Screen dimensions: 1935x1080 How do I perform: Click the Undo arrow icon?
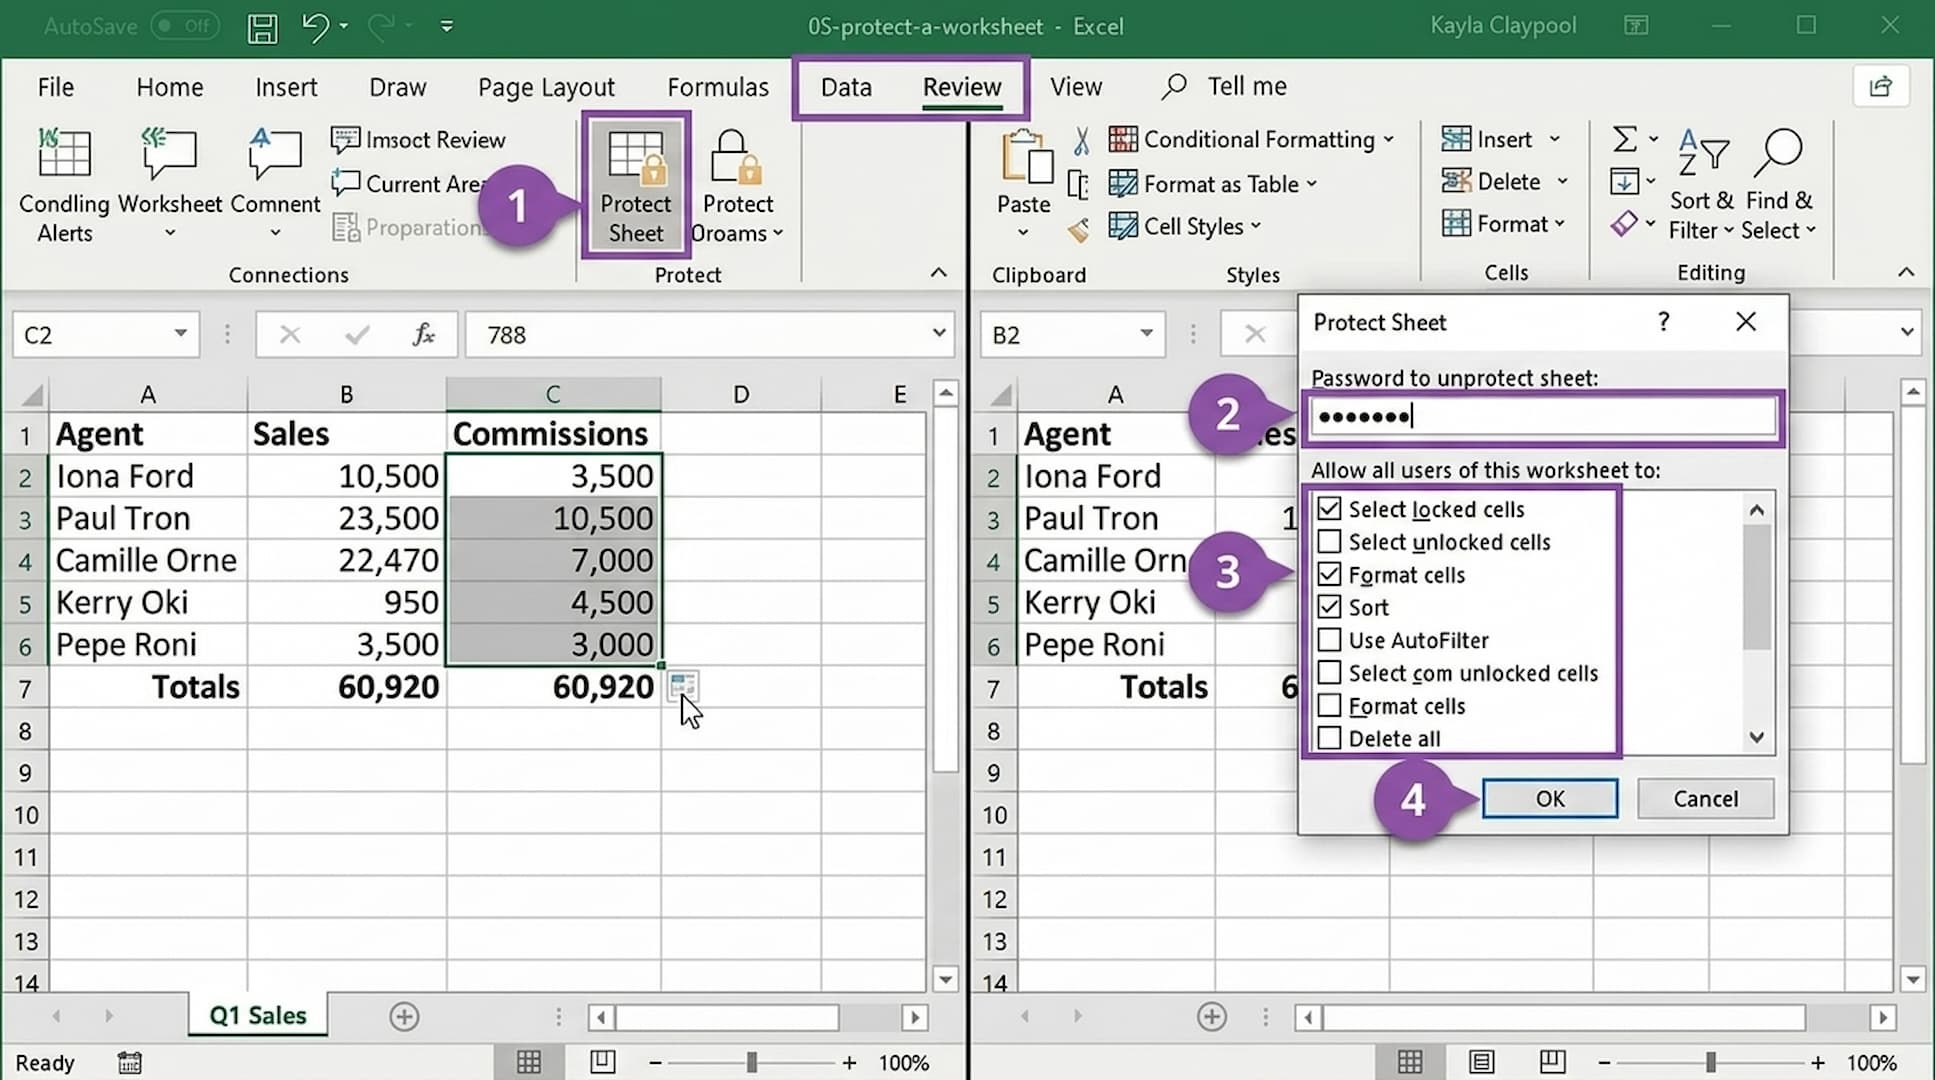click(315, 26)
